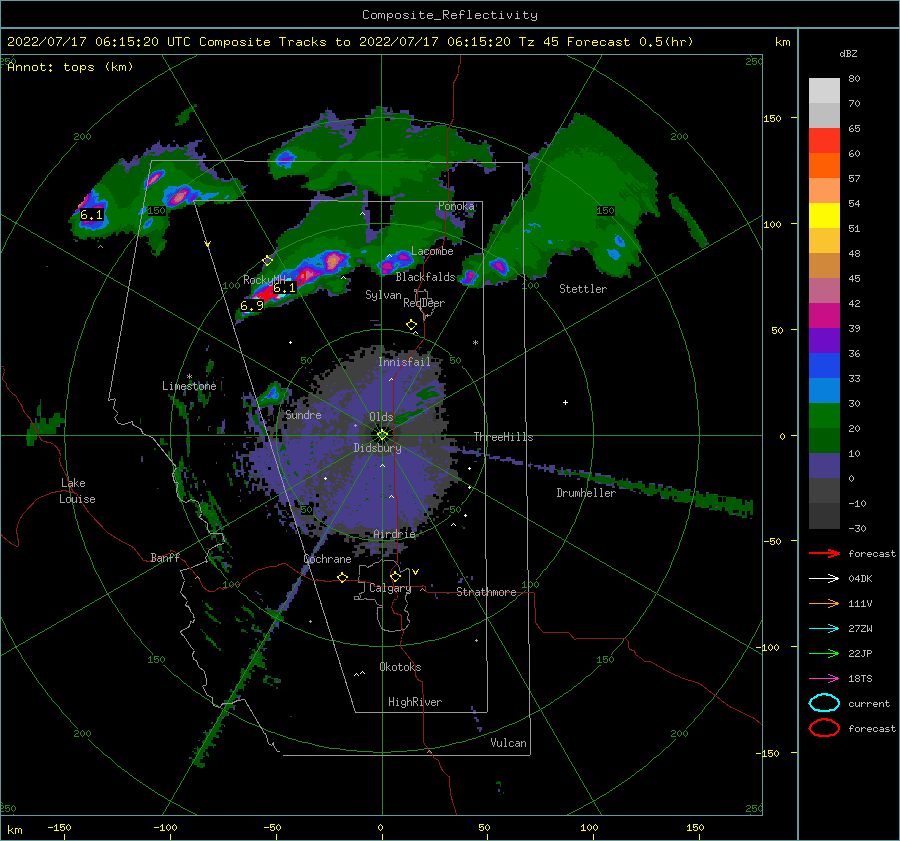Click the Lake Louise label
Viewport: 900px width, 841px height.
(x=77, y=491)
